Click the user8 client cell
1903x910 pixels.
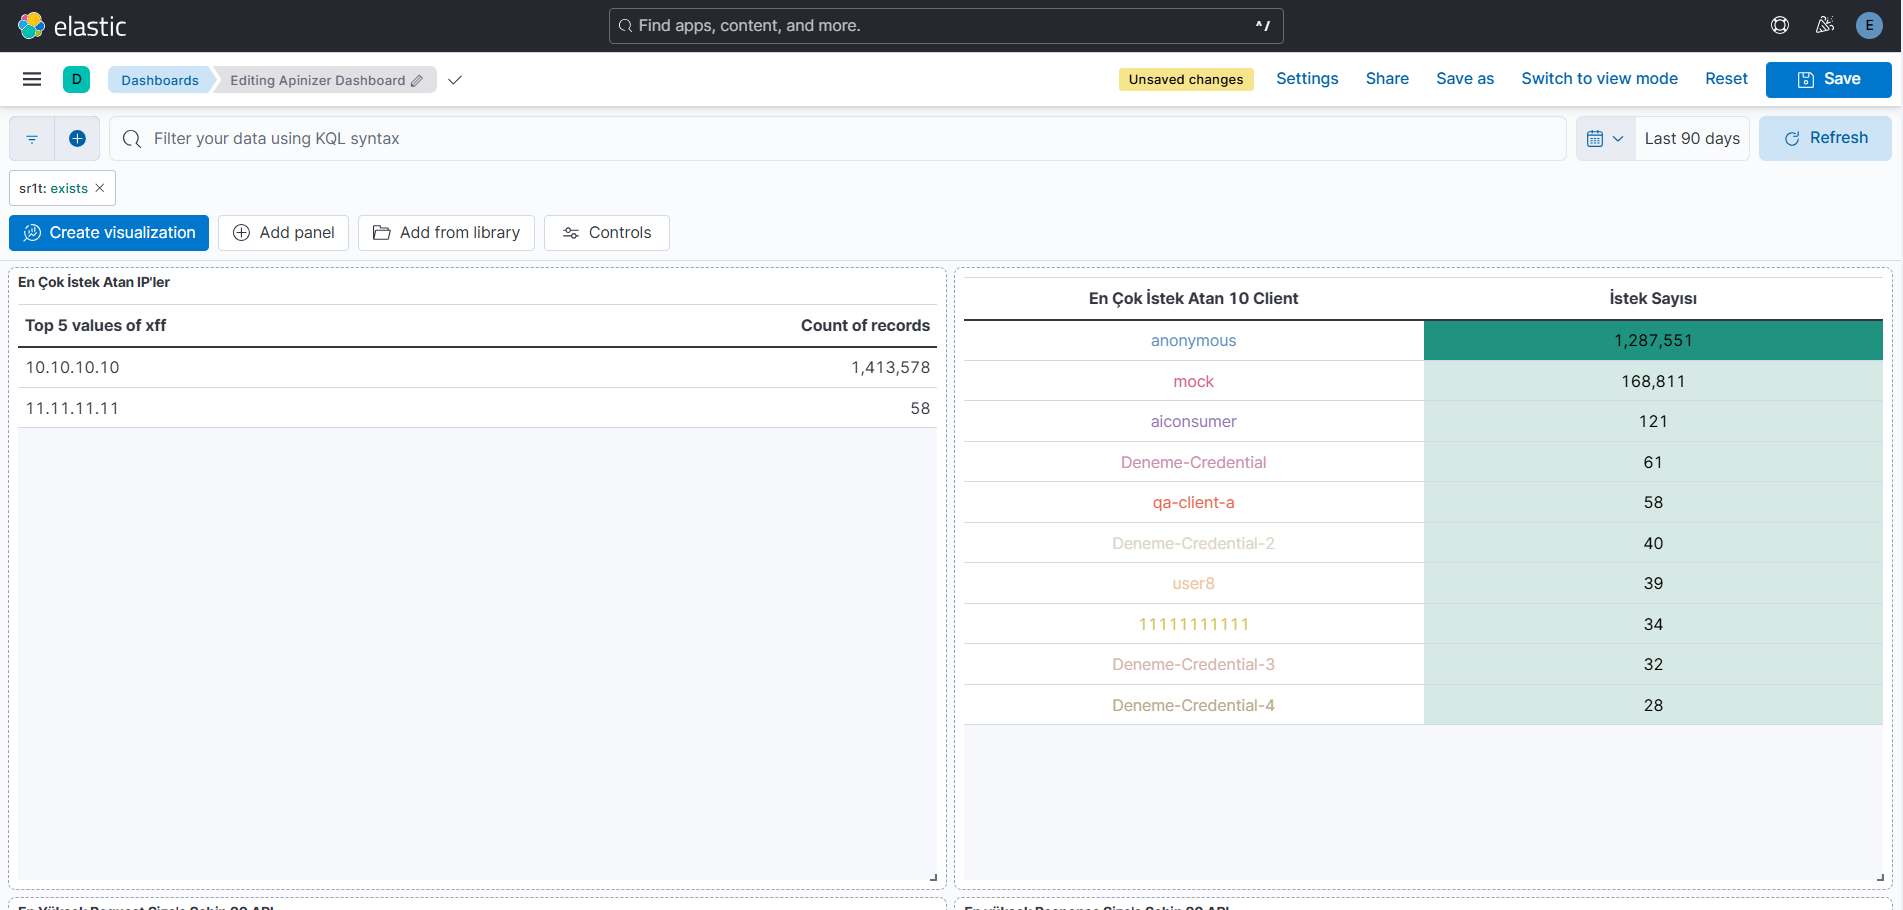1193,584
